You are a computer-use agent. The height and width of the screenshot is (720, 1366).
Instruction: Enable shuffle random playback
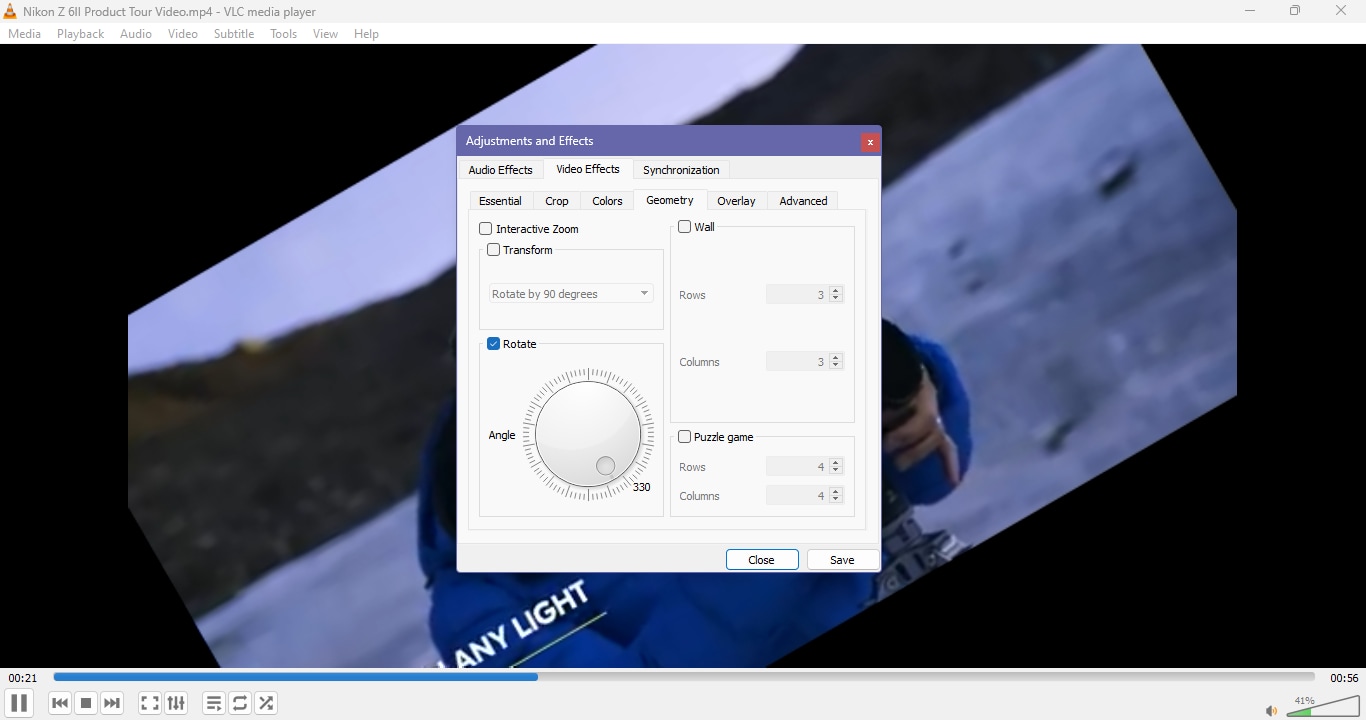267,704
